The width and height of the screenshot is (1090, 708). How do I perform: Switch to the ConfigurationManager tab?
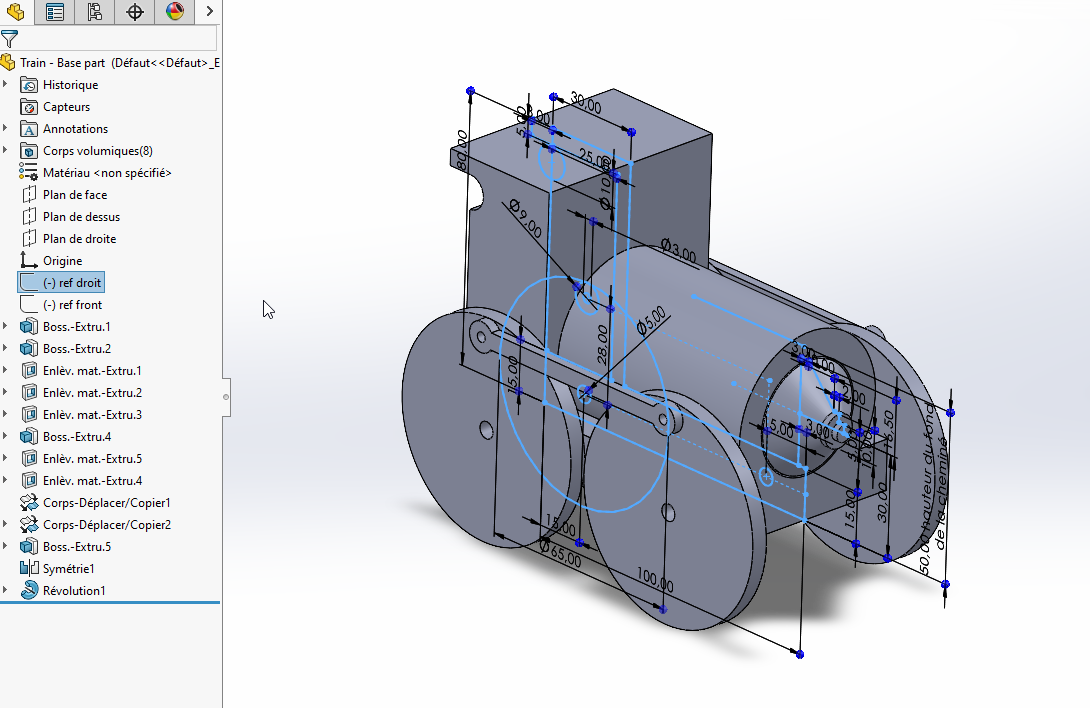coord(95,12)
